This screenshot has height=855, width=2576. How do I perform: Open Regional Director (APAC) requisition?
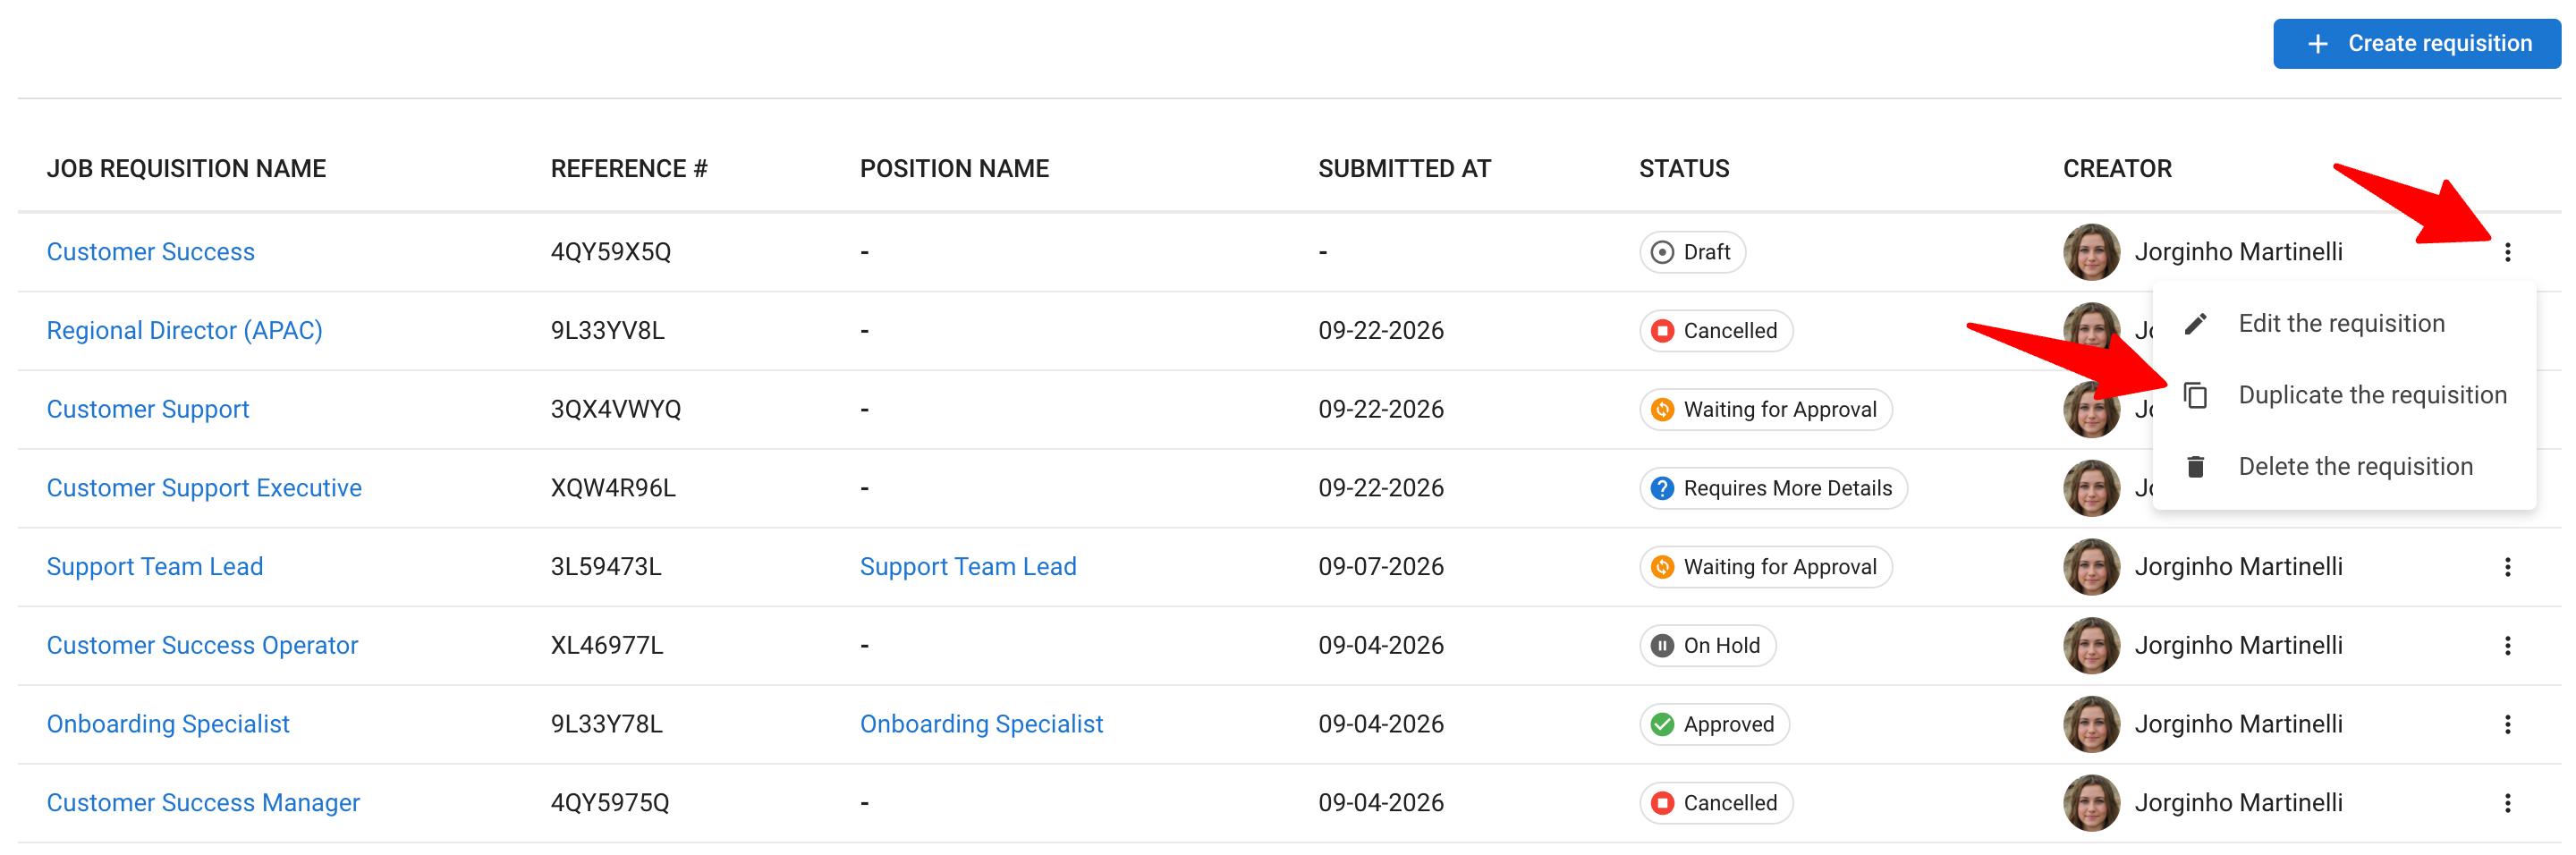[x=185, y=331]
